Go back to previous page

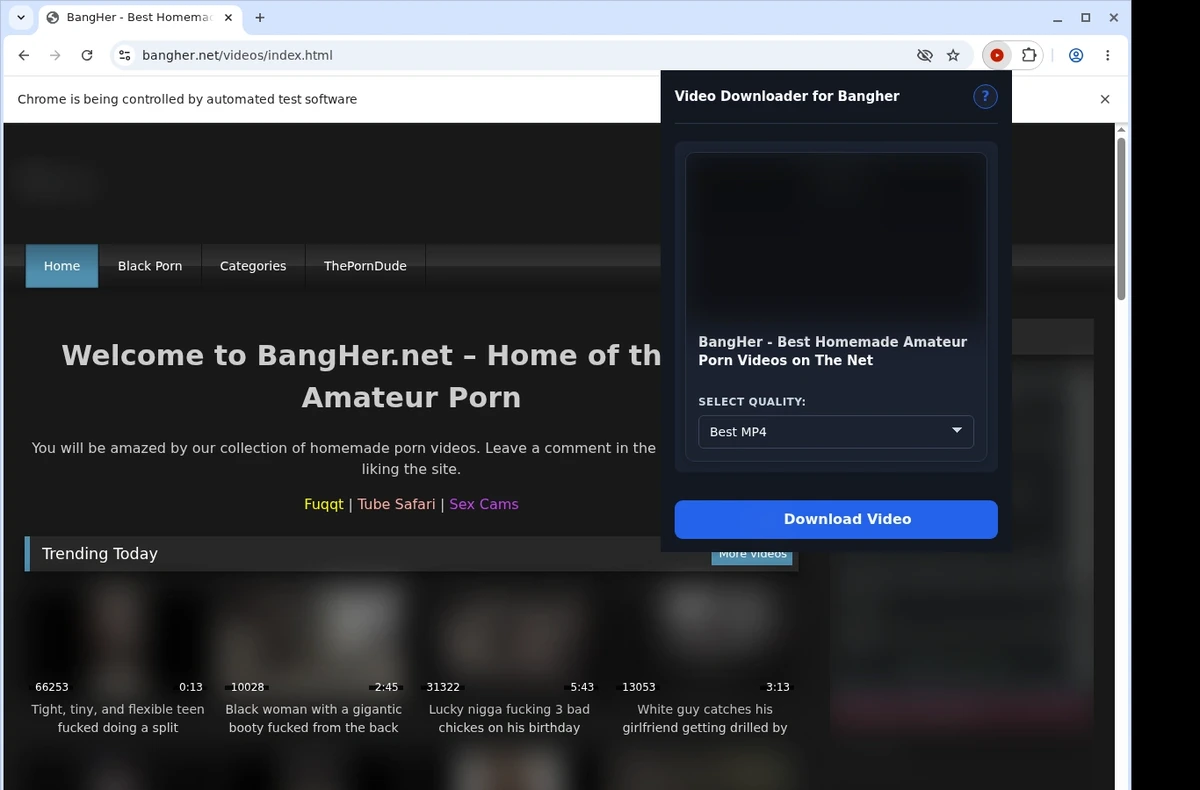pos(24,55)
